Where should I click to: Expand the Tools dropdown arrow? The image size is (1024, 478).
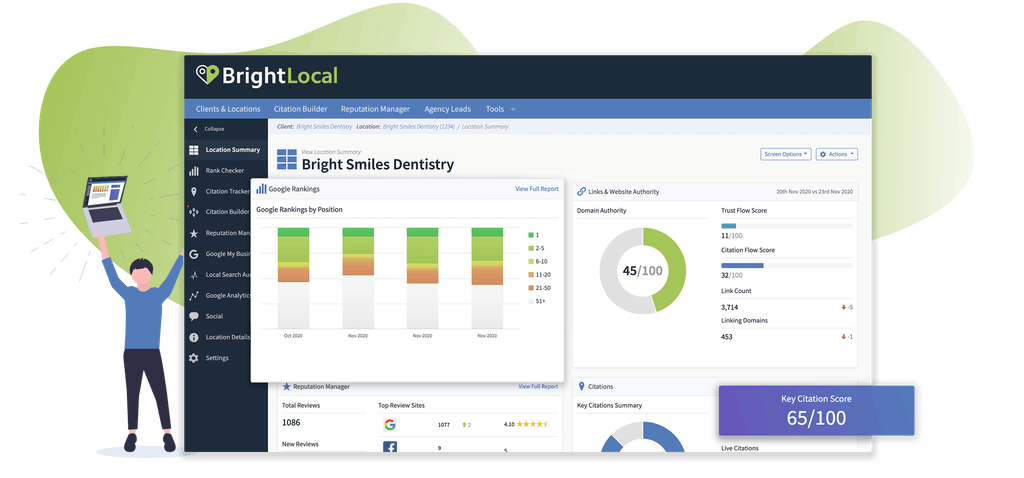(513, 110)
